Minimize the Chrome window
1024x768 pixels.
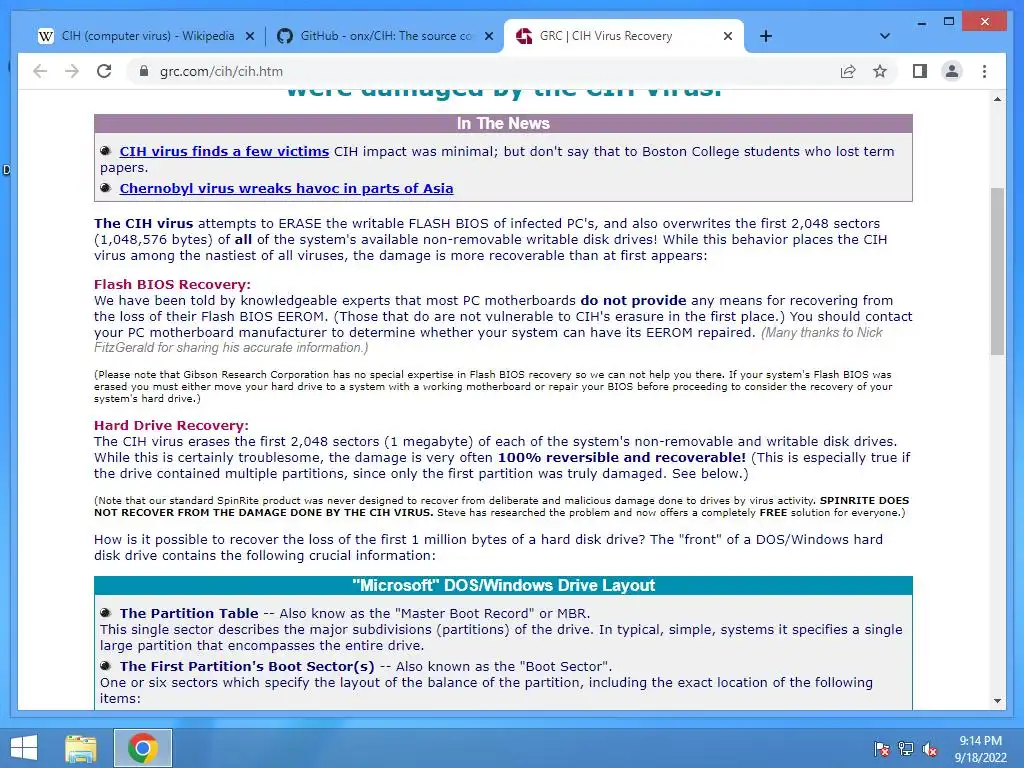pos(921,22)
